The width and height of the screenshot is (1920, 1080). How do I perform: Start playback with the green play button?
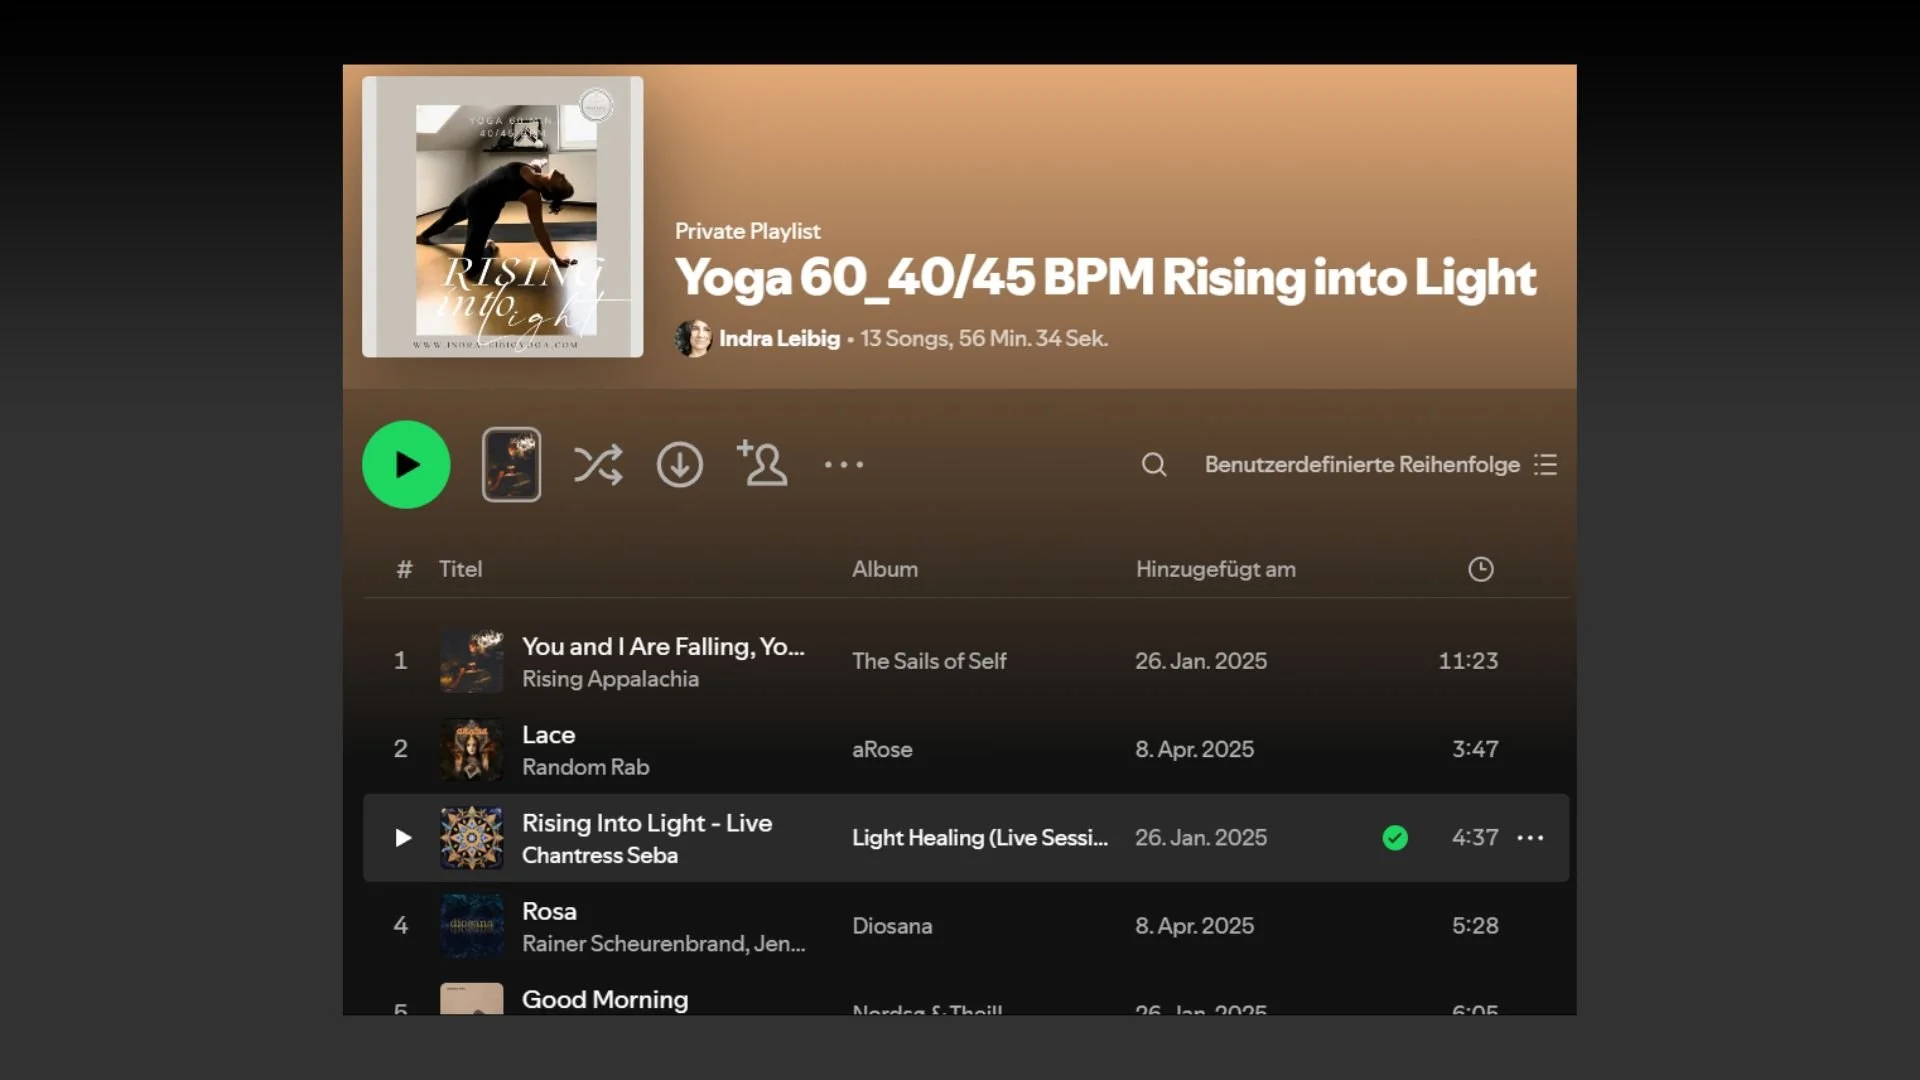tap(405, 464)
